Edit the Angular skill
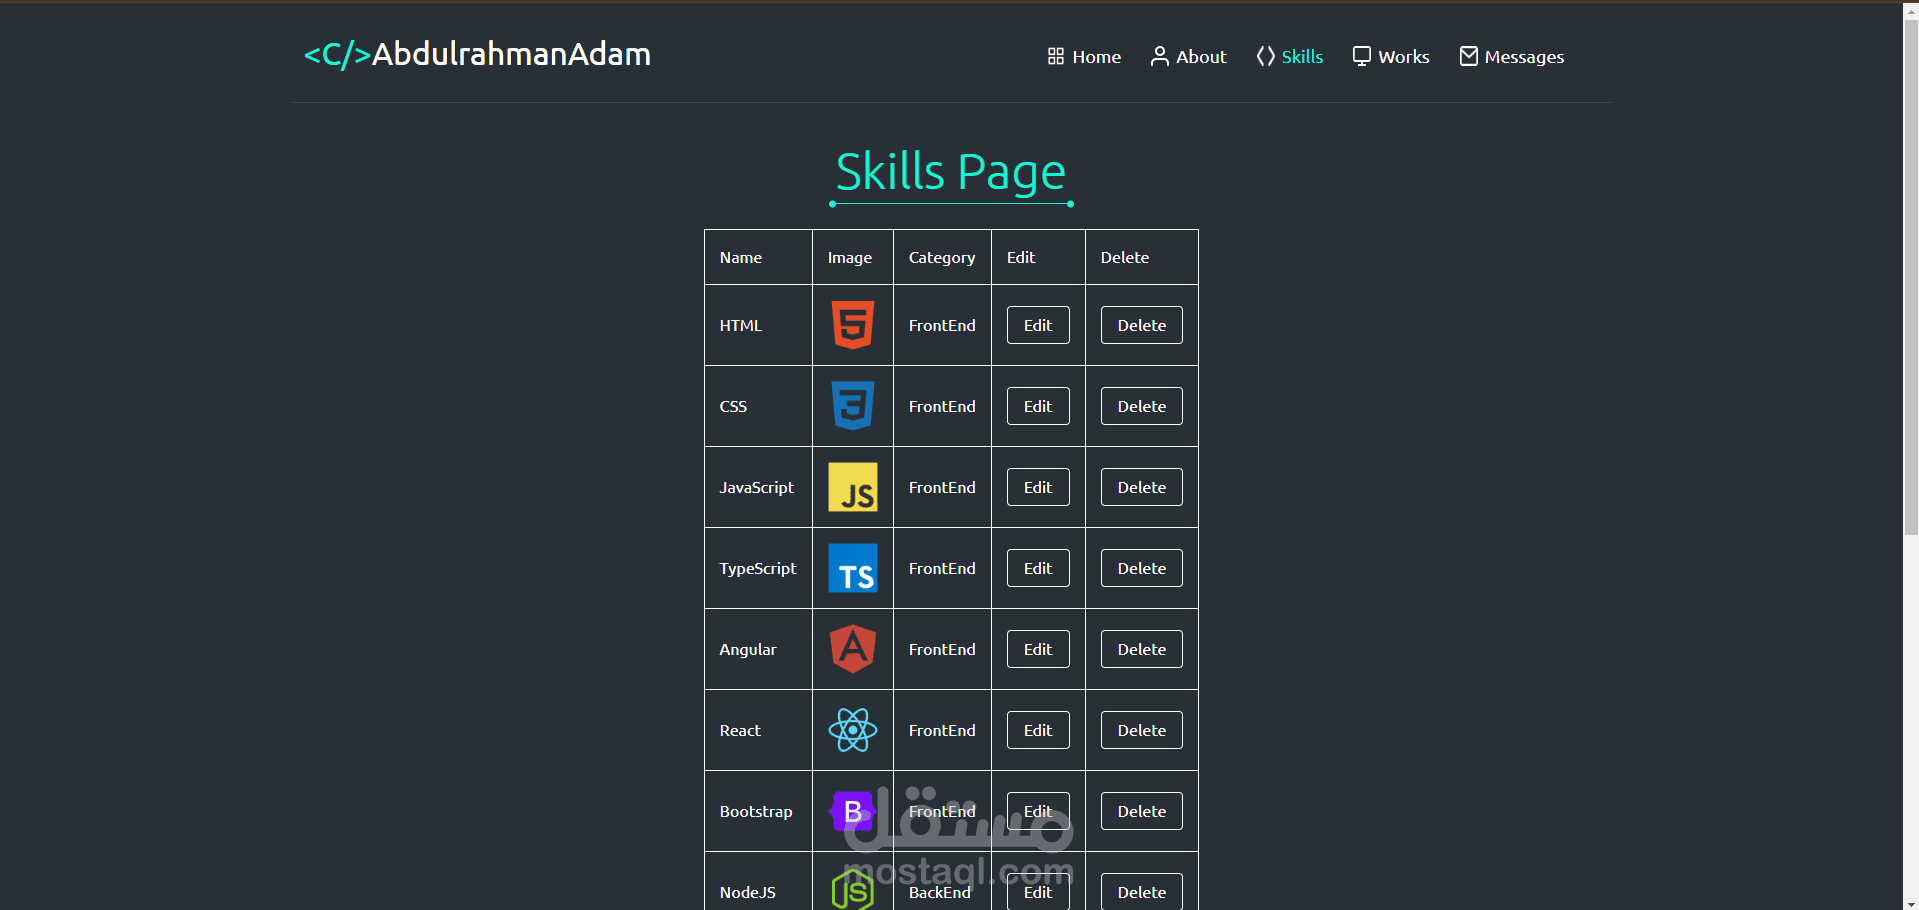The image size is (1919, 910). [x=1038, y=649]
